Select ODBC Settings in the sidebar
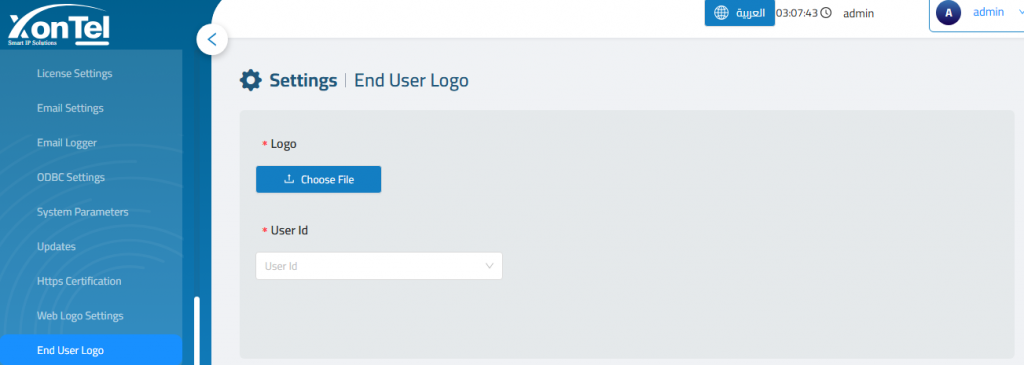 (x=71, y=178)
